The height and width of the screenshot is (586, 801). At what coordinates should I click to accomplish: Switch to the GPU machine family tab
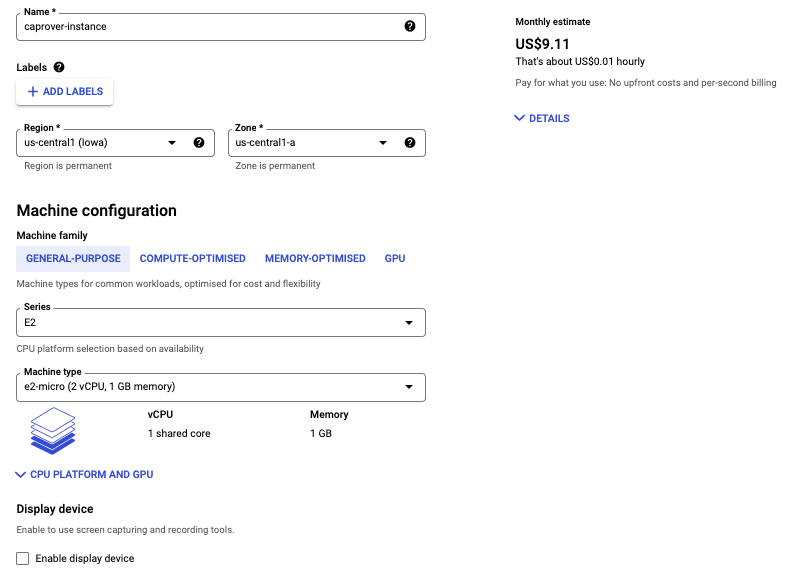pos(394,258)
